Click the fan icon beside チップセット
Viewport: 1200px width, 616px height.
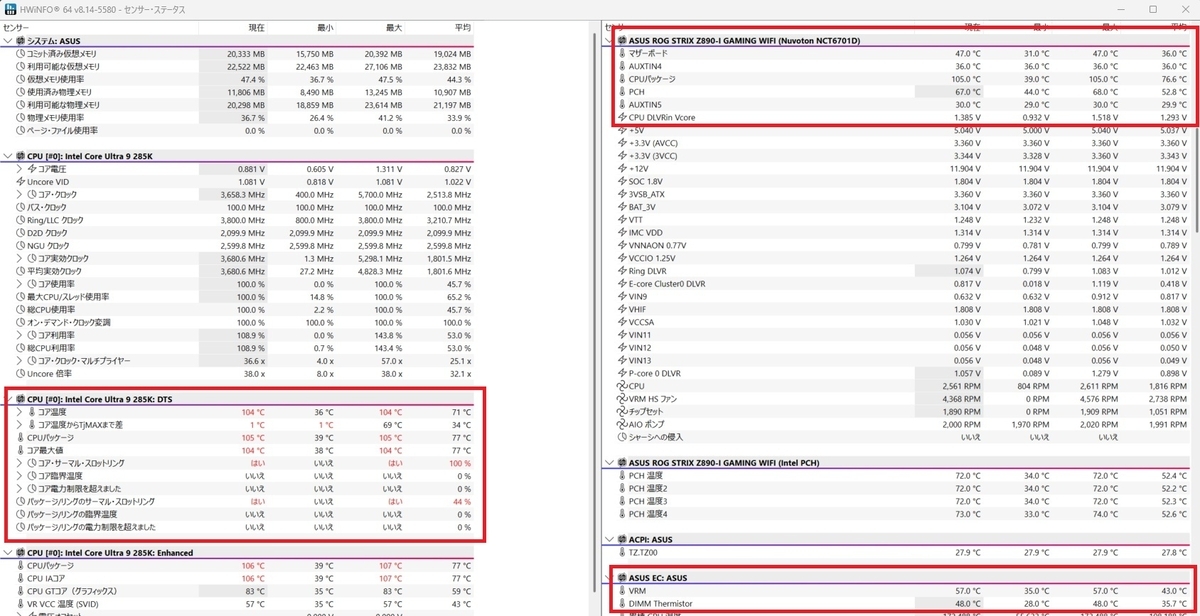pyautogui.click(x=622, y=411)
